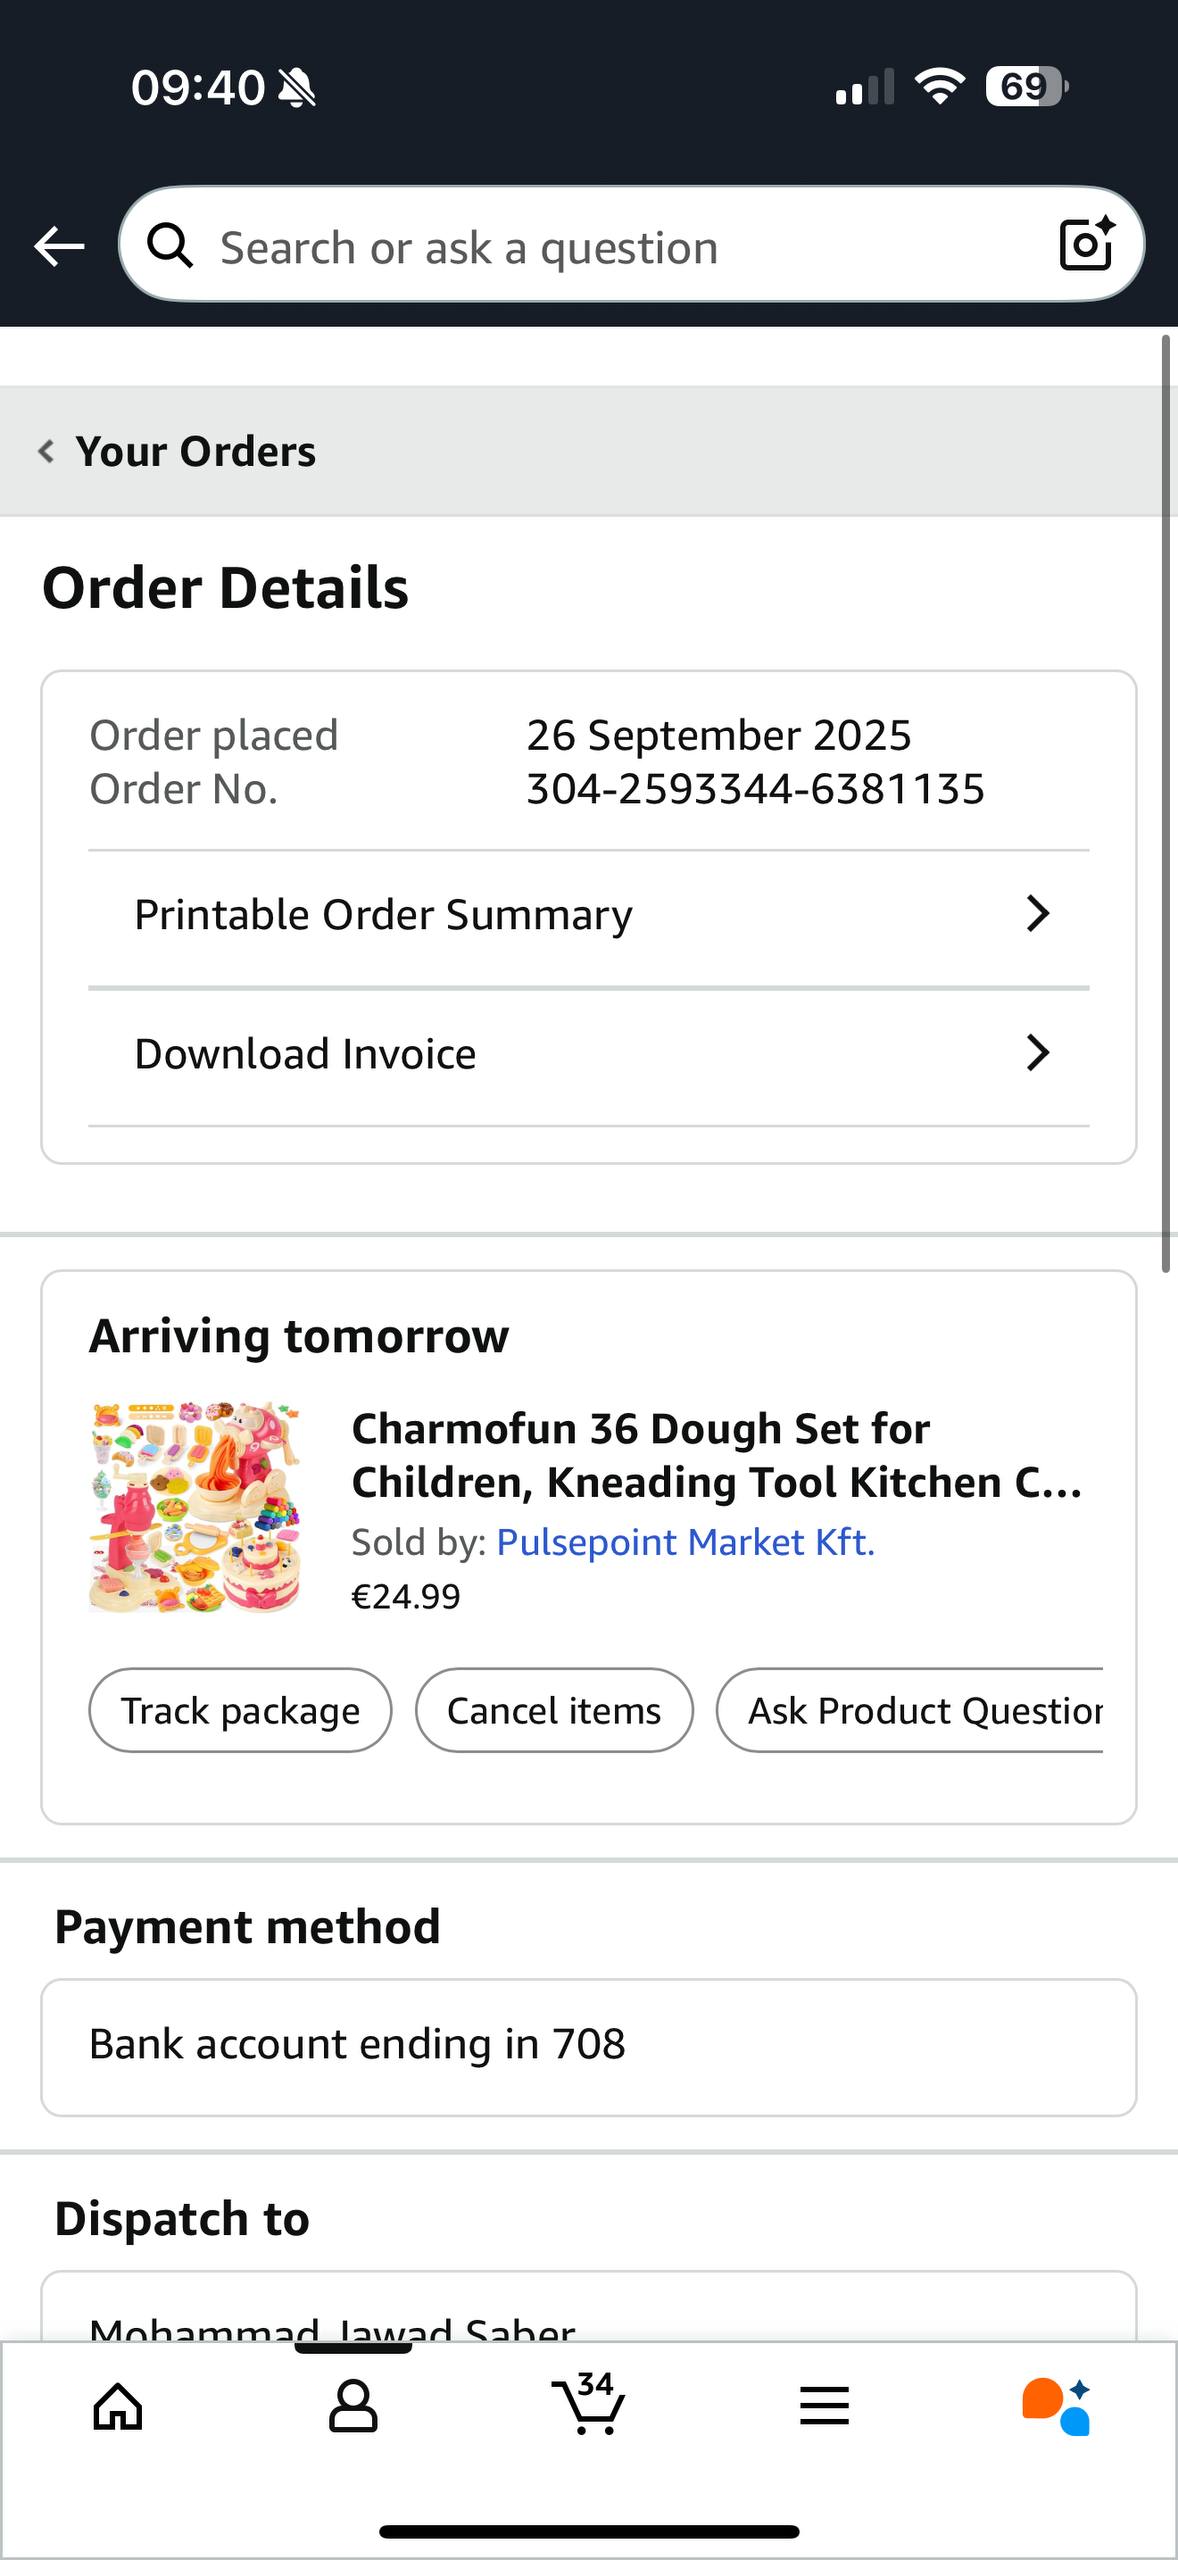Open the hamburger menu icon
This screenshot has width=1178, height=2560.
[x=824, y=2405]
